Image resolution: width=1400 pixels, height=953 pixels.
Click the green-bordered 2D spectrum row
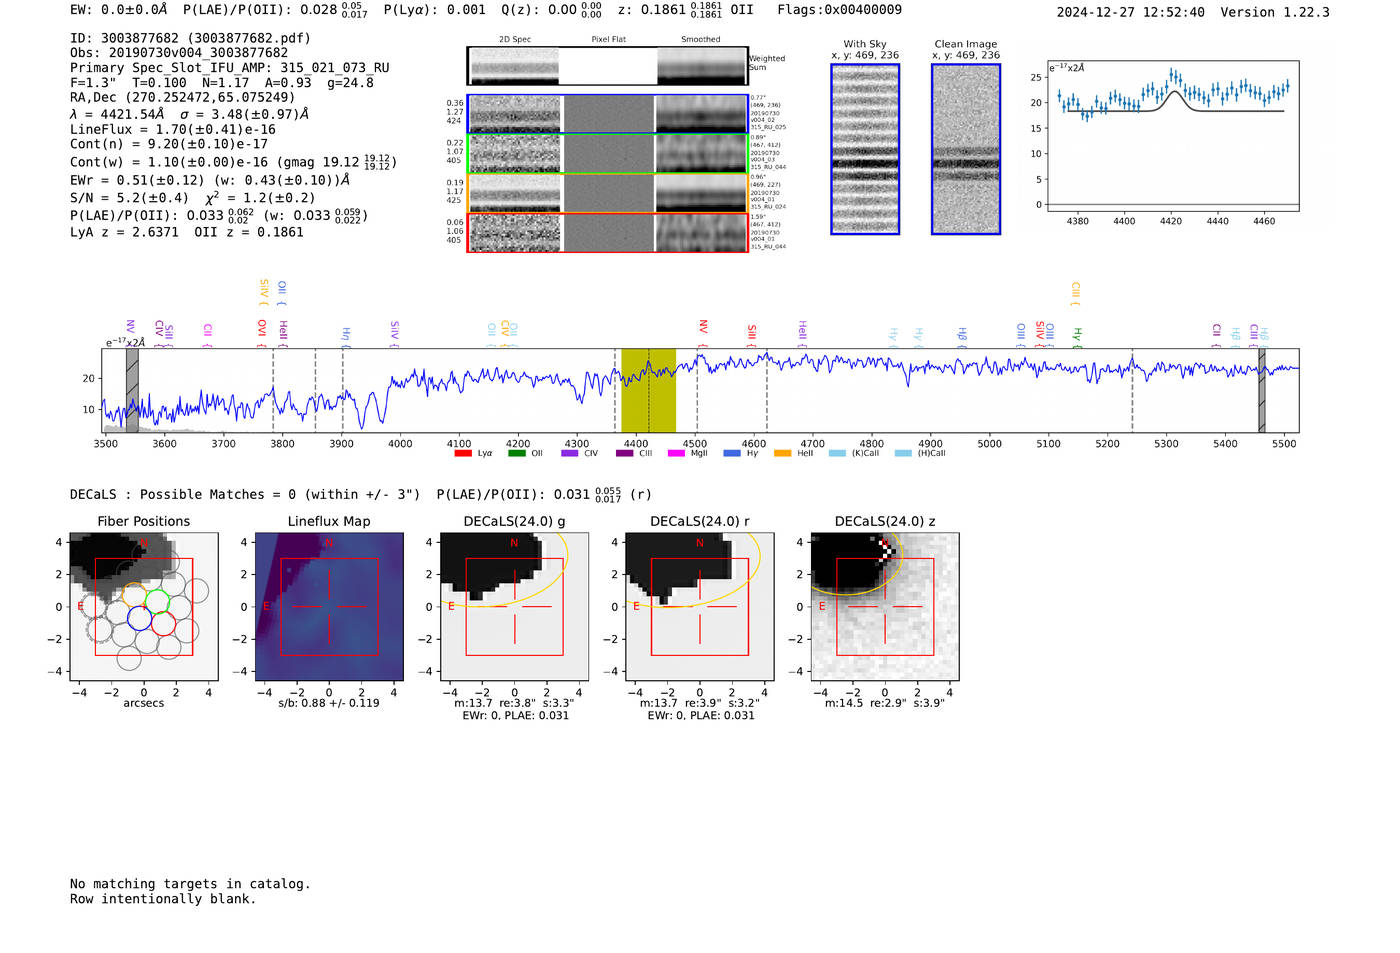[x=607, y=154]
